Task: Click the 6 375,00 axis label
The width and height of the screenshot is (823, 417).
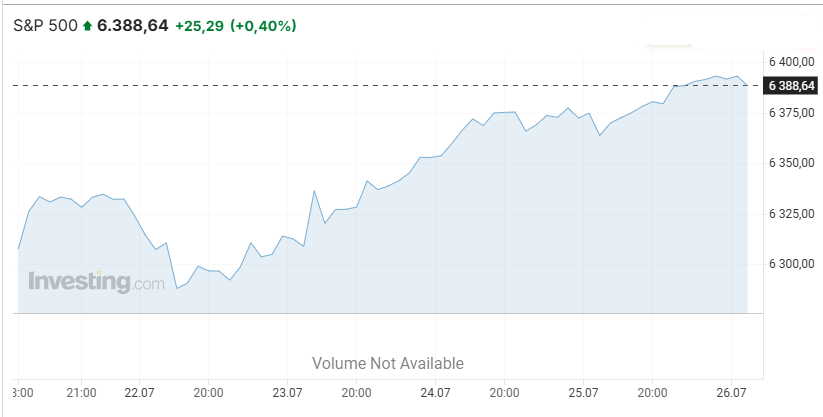Action: 792,112
